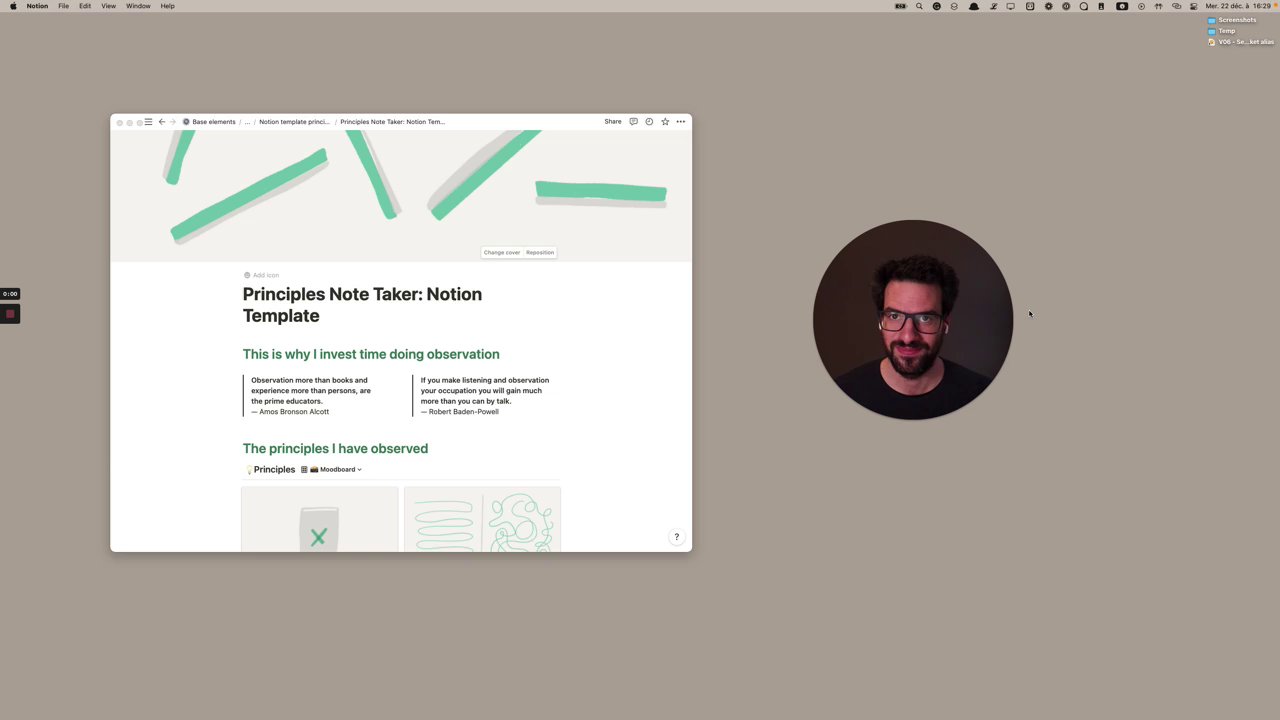Click the hat icon in the menu bar
The width and height of the screenshot is (1280, 720).
coord(974,6)
